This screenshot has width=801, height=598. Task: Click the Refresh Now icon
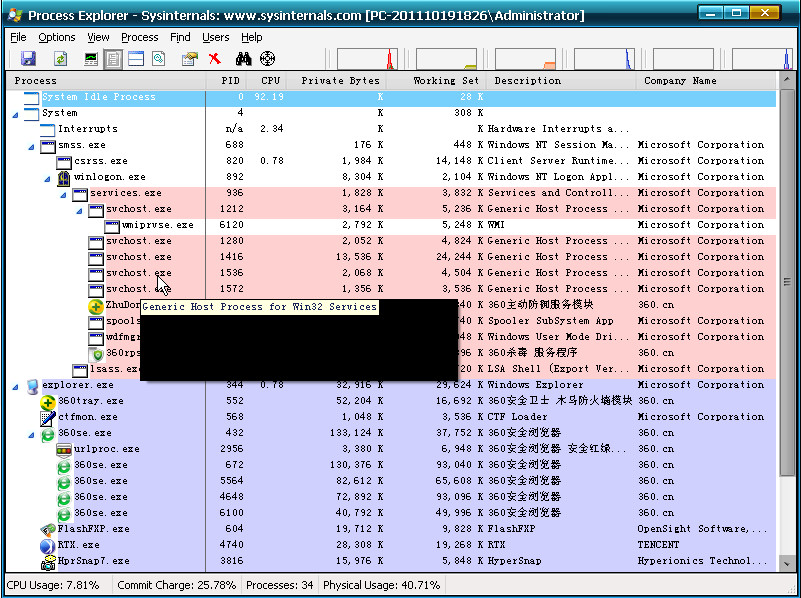(x=61, y=58)
